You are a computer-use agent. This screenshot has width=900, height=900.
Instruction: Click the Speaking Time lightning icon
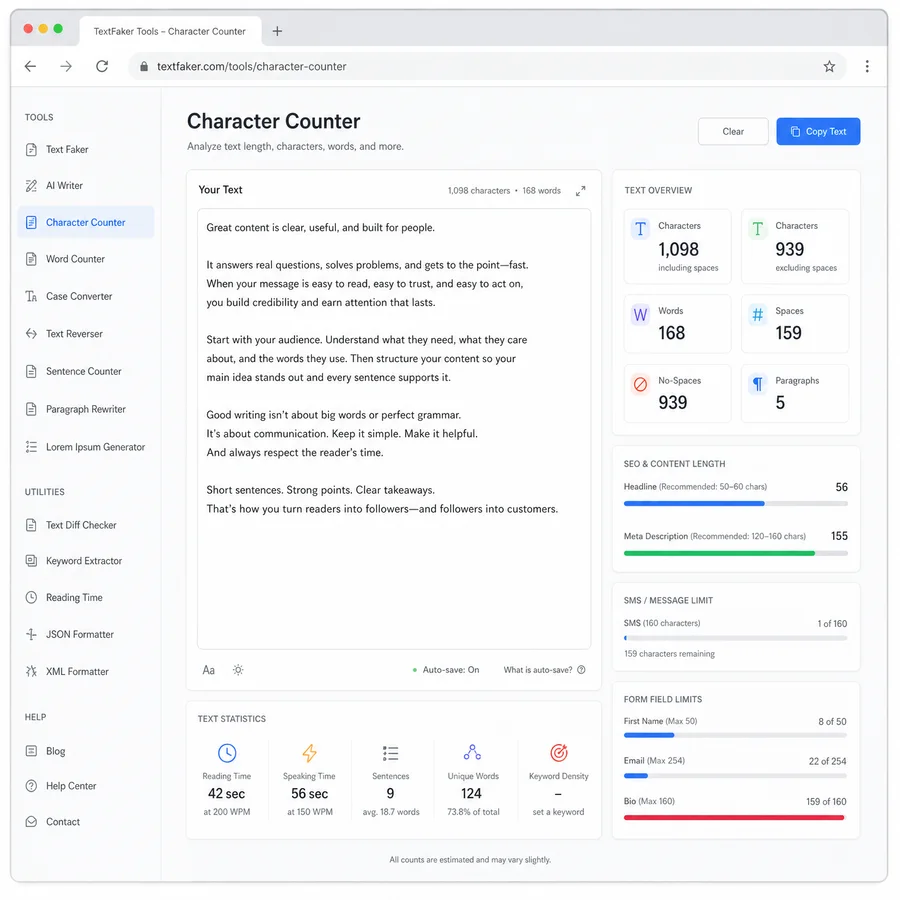pos(309,753)
